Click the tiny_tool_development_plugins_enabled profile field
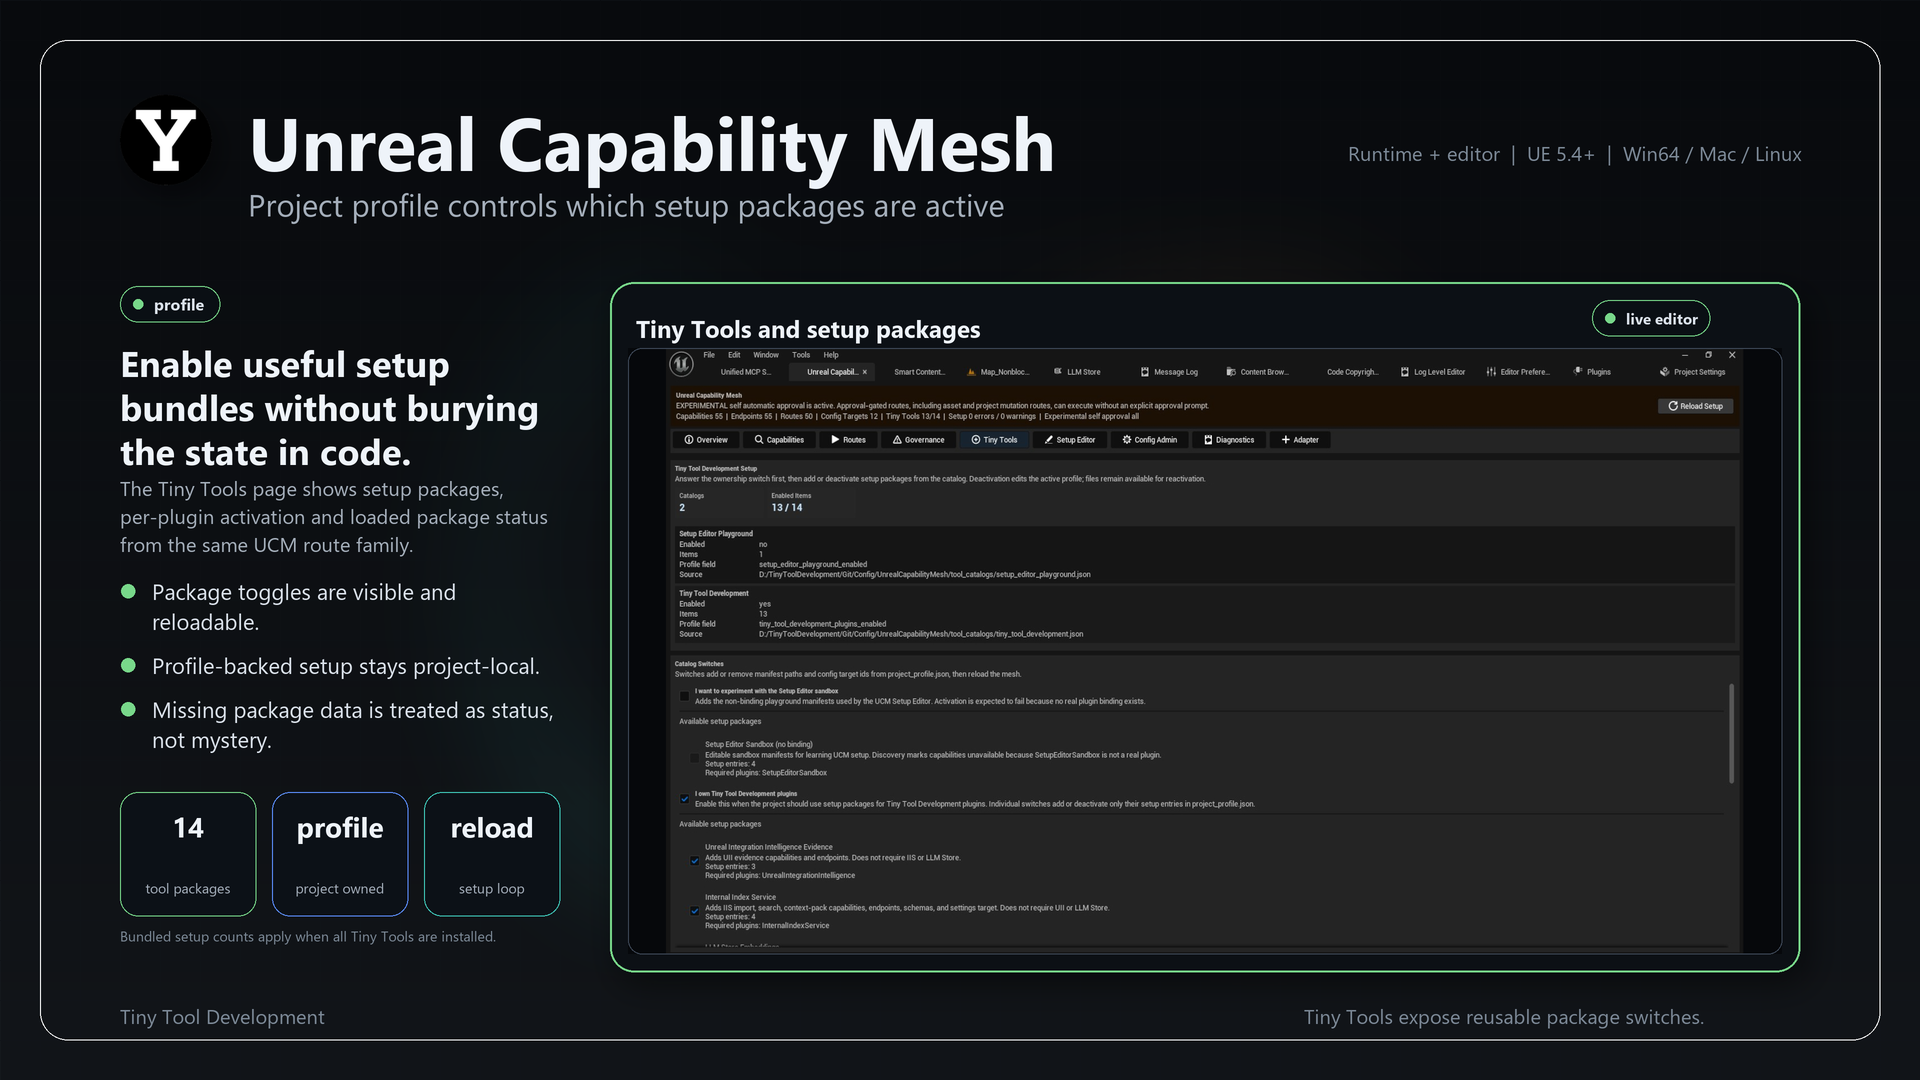This screenshot has width=1920, height=1080. 822,624
